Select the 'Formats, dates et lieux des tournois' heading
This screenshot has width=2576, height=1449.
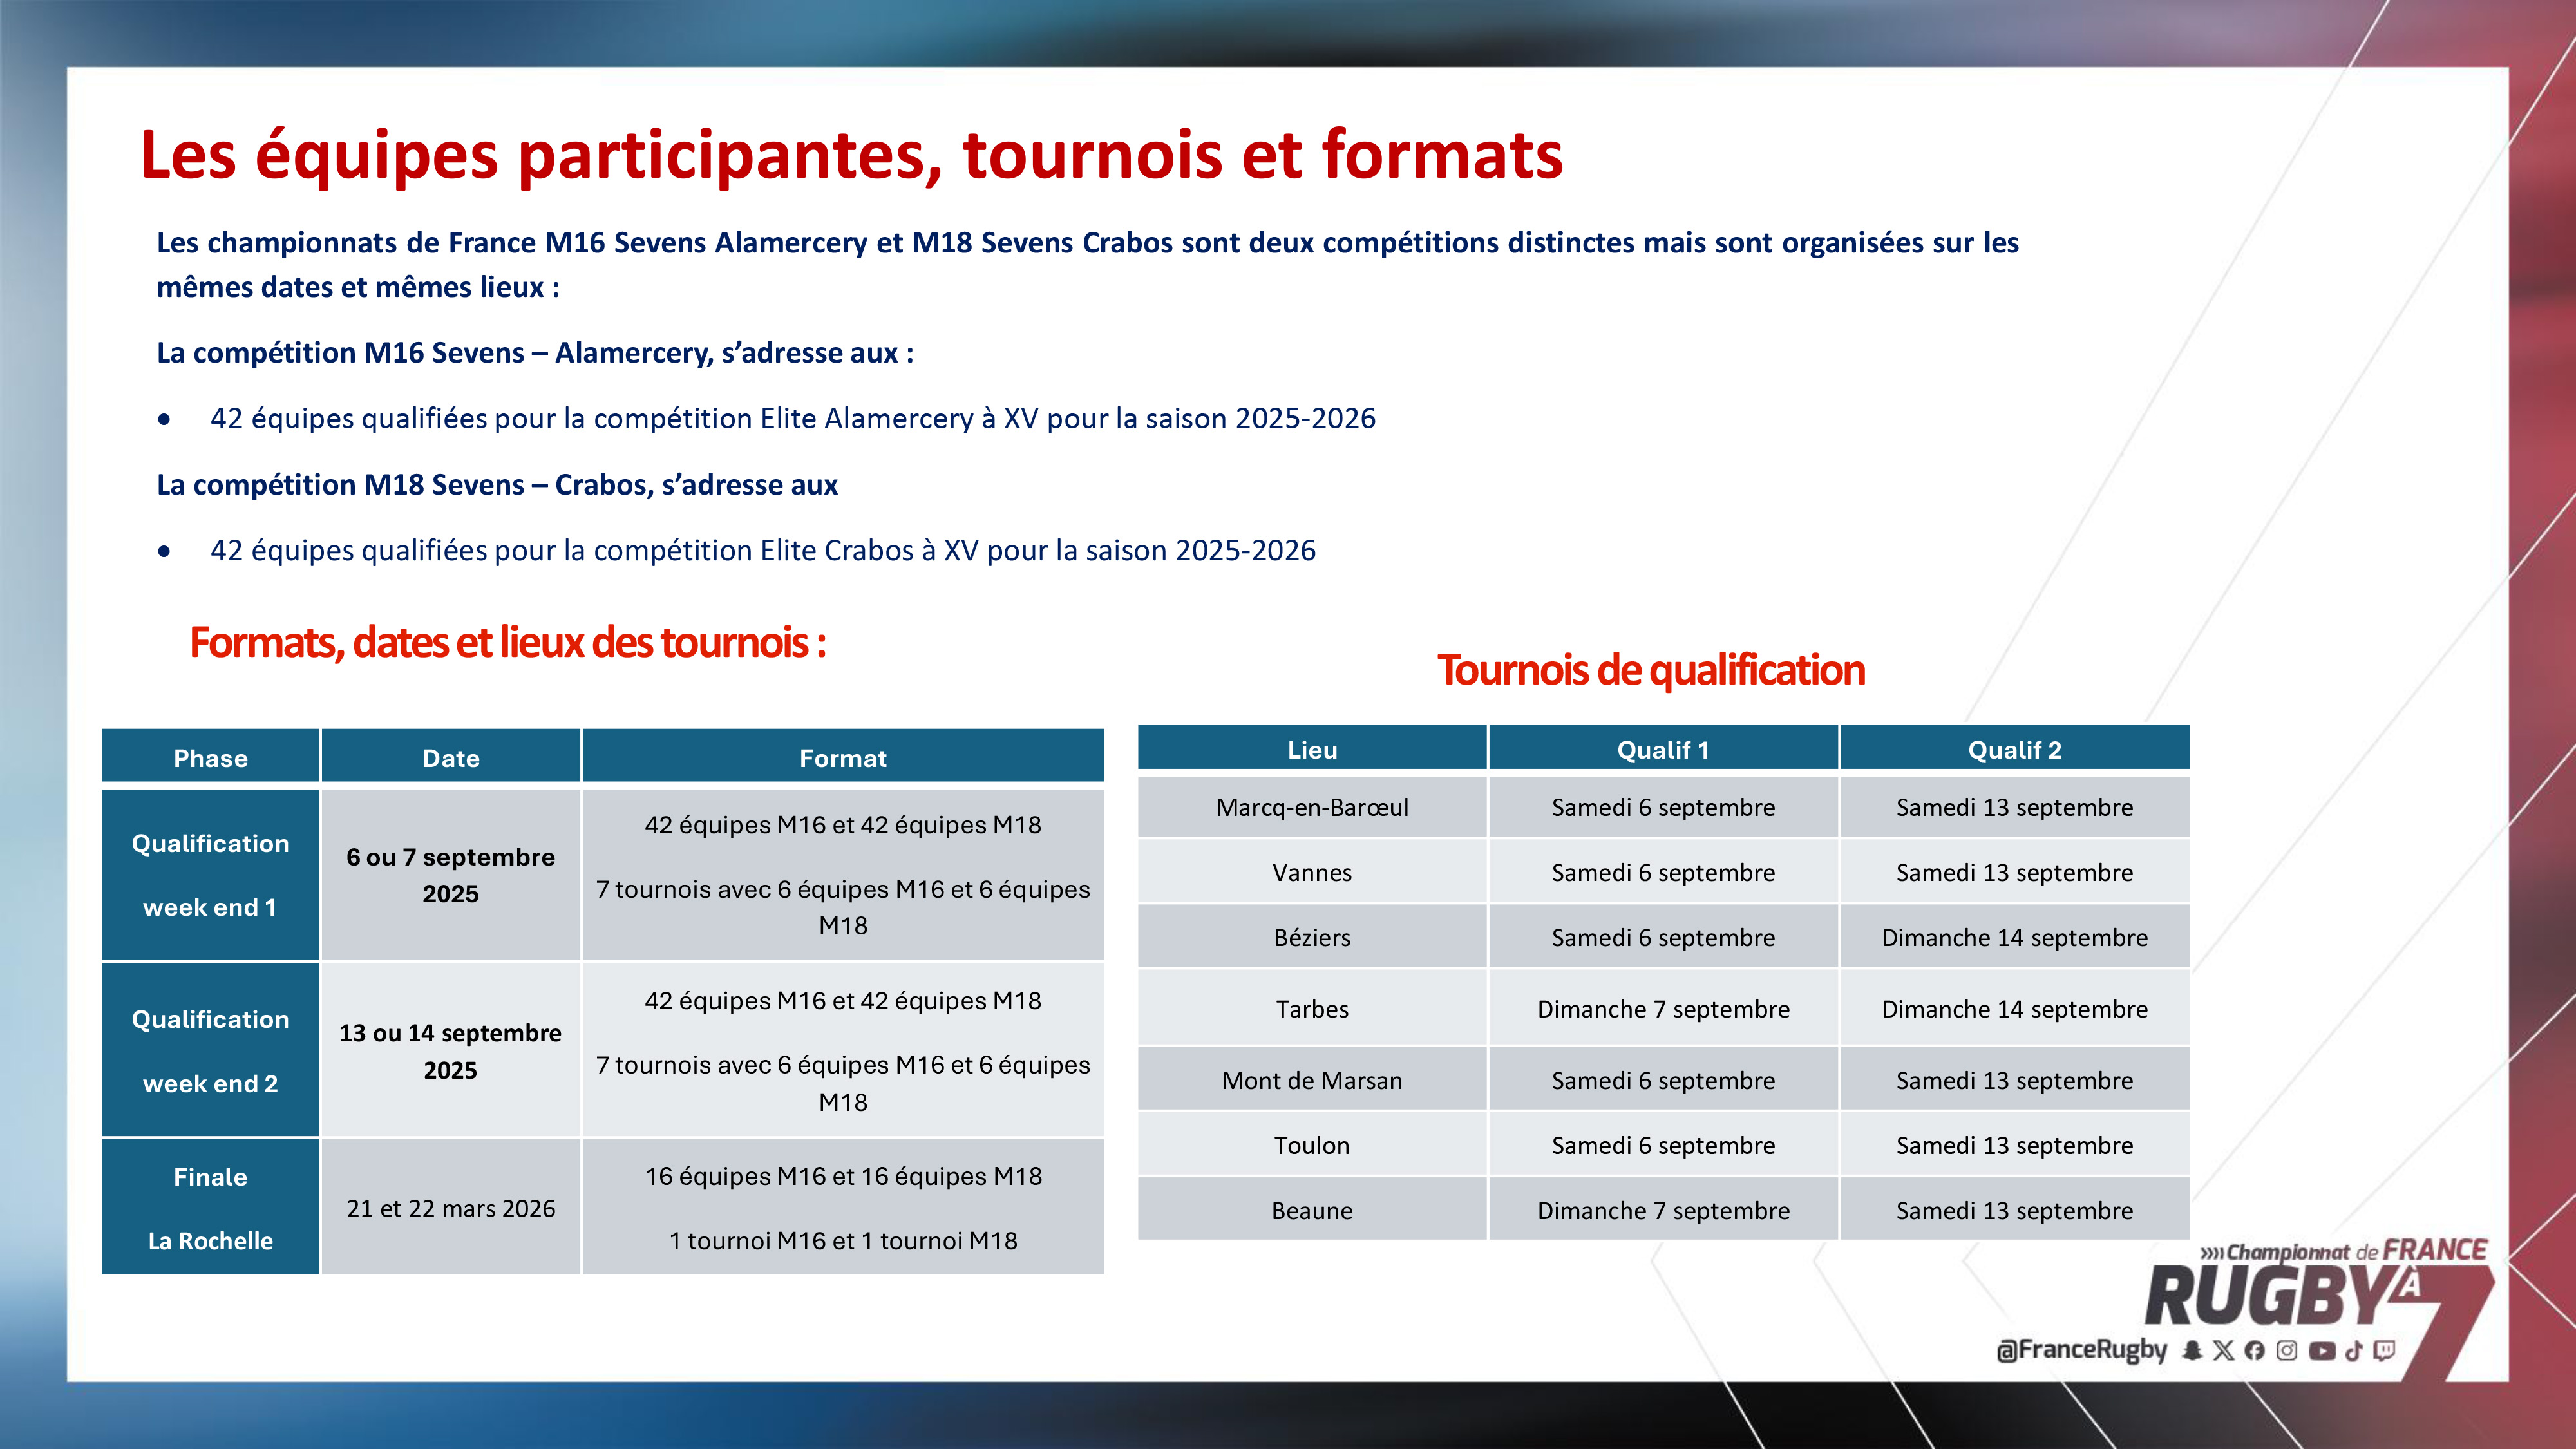click(x=508, y=642)
